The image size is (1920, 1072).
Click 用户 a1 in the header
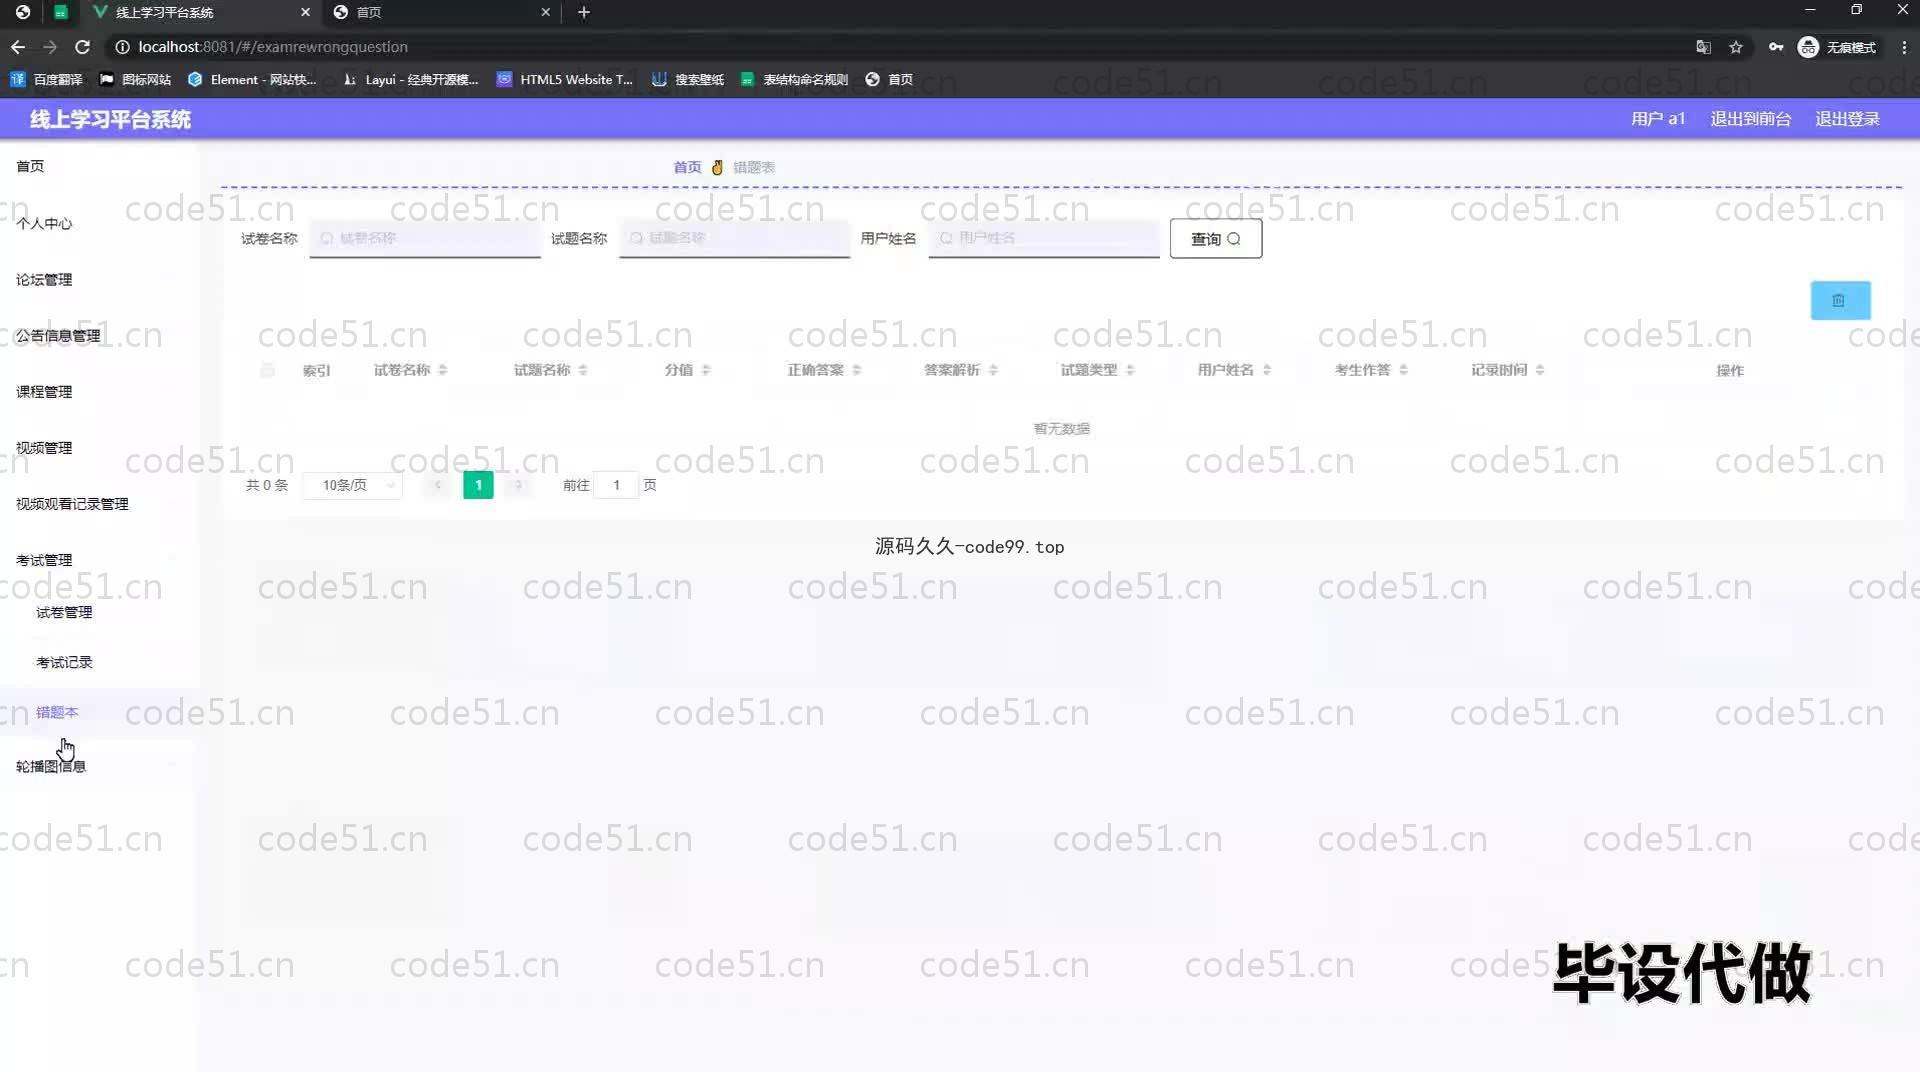[1658, 119]
